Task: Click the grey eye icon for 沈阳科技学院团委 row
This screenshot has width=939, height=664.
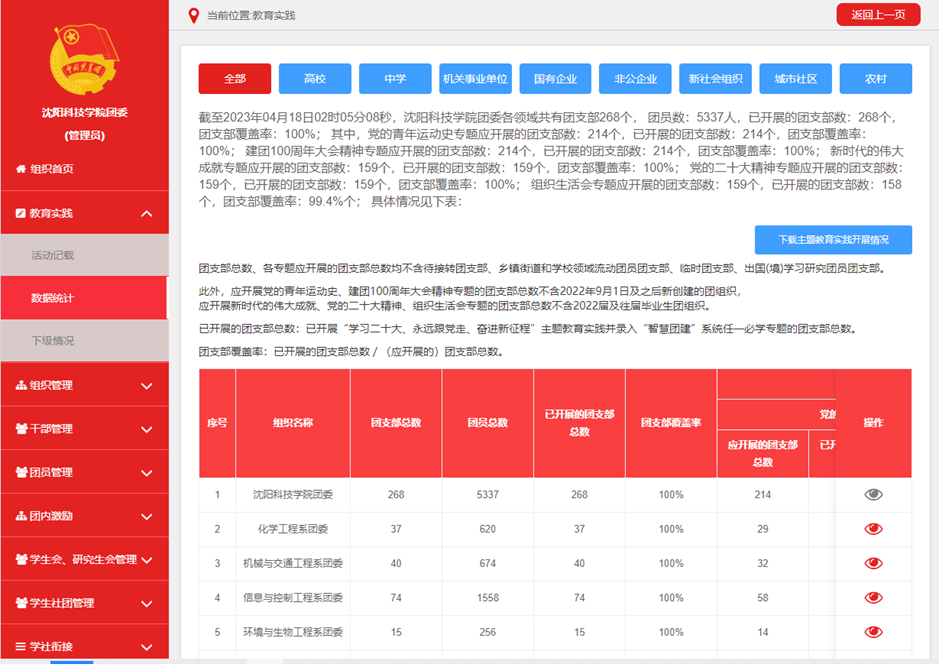Action: pyautogui.click(x=873, y=494)
